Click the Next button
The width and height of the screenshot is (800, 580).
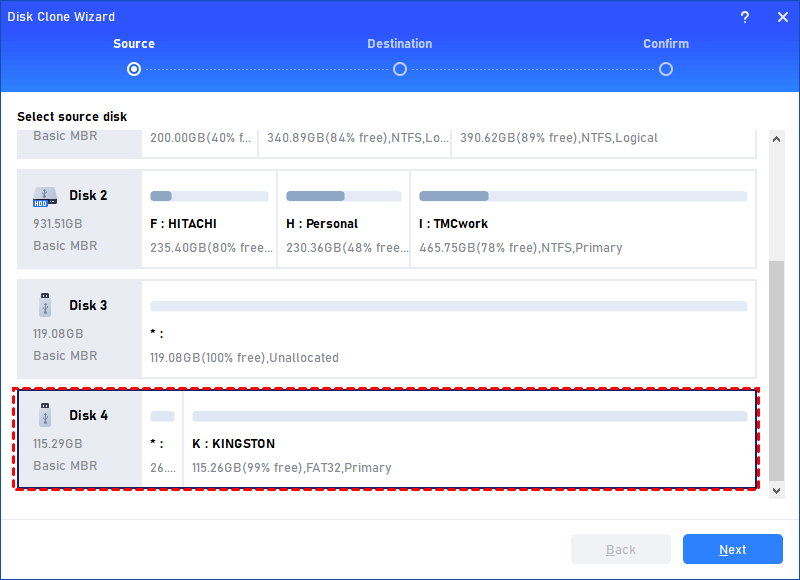tap(732, 549)
